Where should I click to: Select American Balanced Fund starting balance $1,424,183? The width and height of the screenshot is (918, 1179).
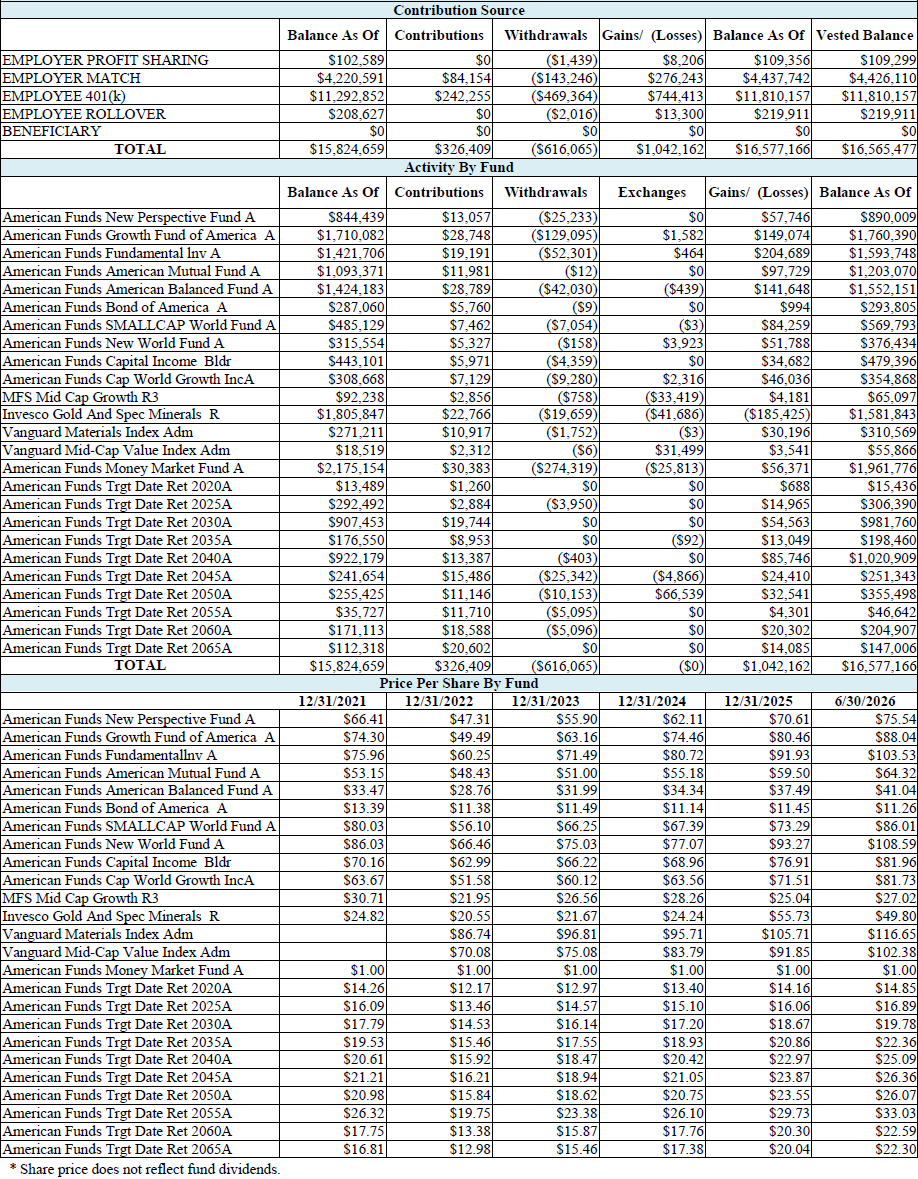pos(350,289)
